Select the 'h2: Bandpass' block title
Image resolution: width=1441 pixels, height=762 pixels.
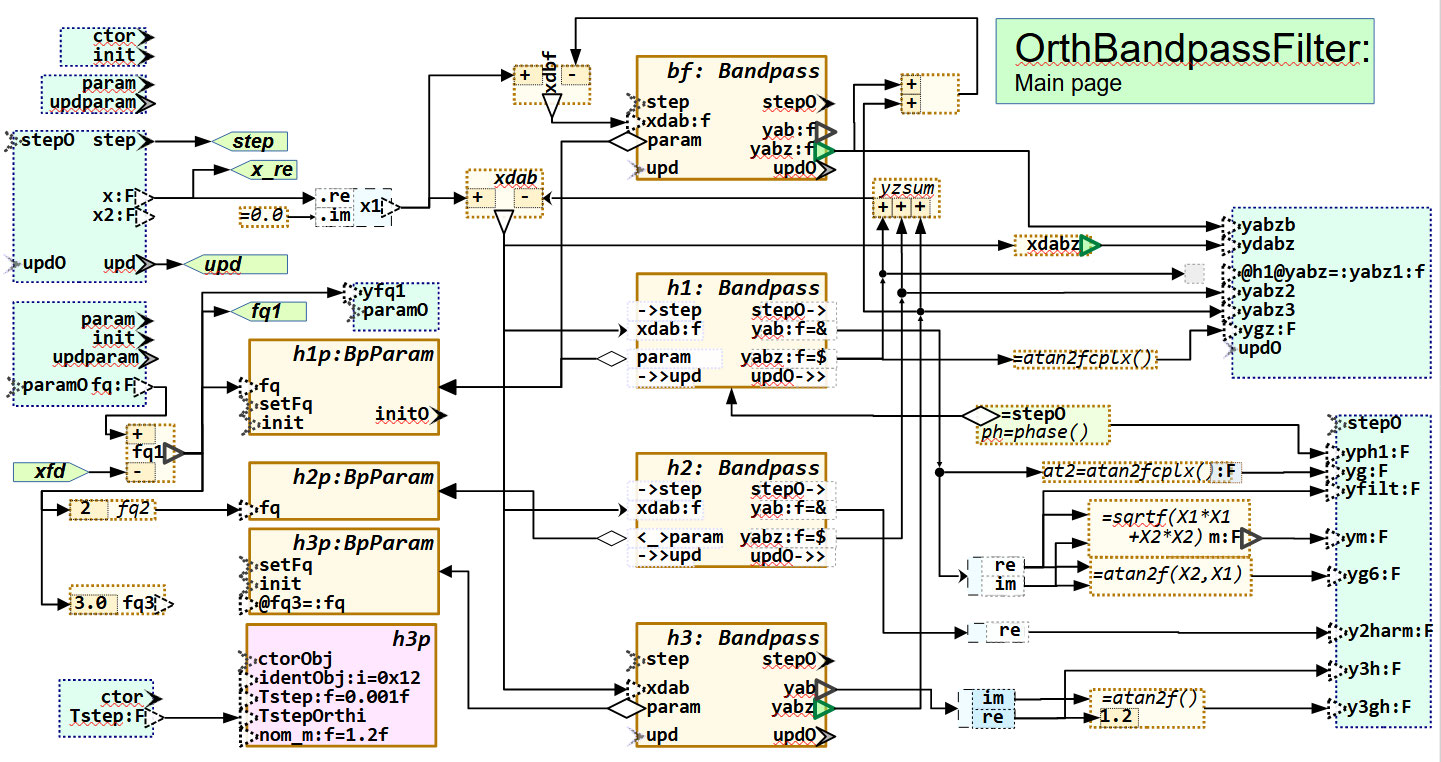pos(743,468)
